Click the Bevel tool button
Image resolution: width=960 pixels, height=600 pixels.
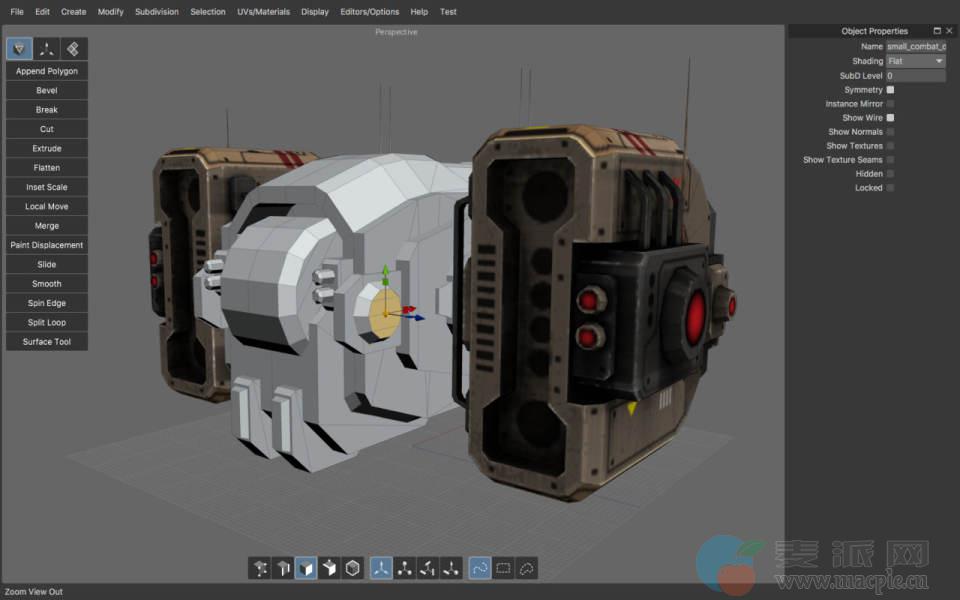tap(47, 90)
